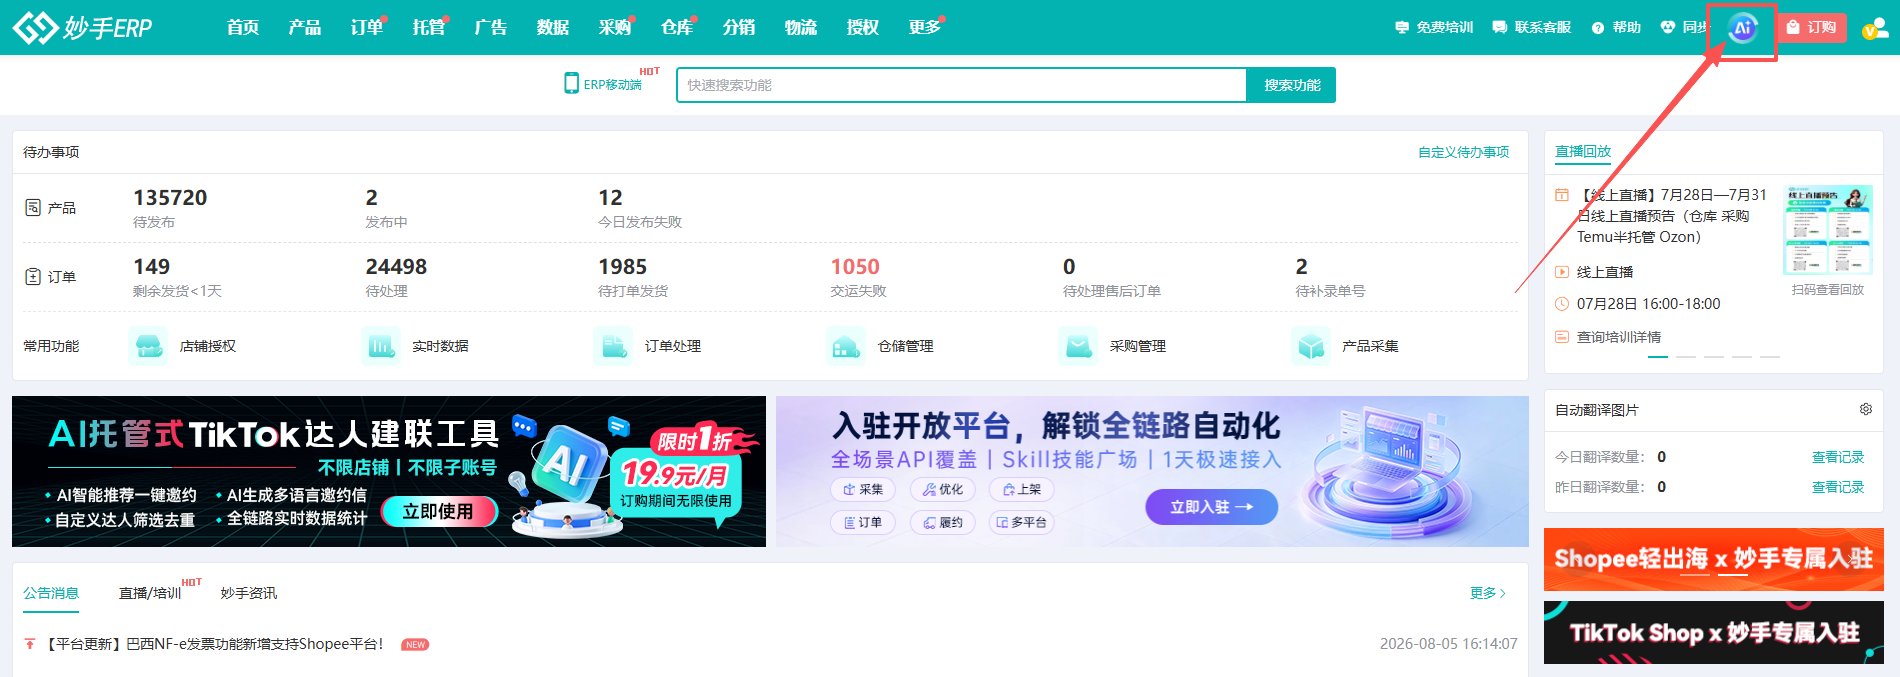Open the 授权 menu
This screenshot has width=1900, height=677.
click(863, 27)
